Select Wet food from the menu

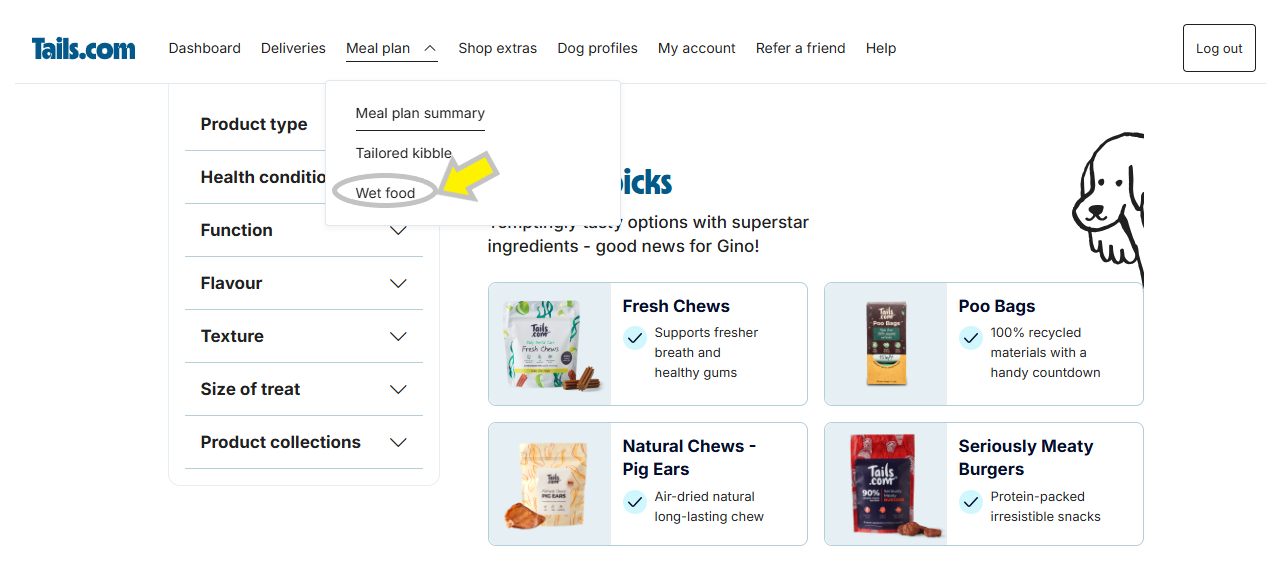click(x=385, y=193)
